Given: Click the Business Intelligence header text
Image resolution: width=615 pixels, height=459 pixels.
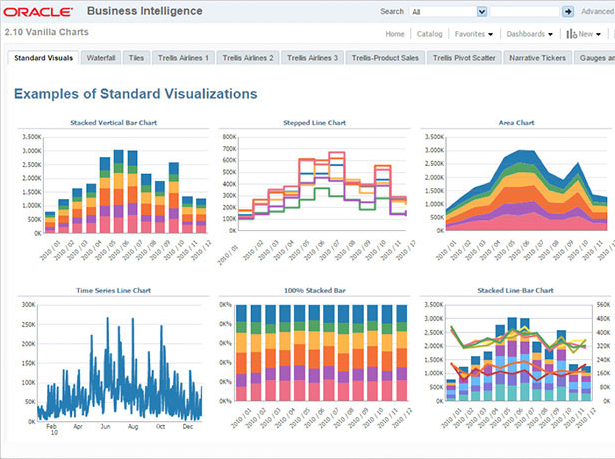Looking at the screenshot, I should tap(145, 11).
